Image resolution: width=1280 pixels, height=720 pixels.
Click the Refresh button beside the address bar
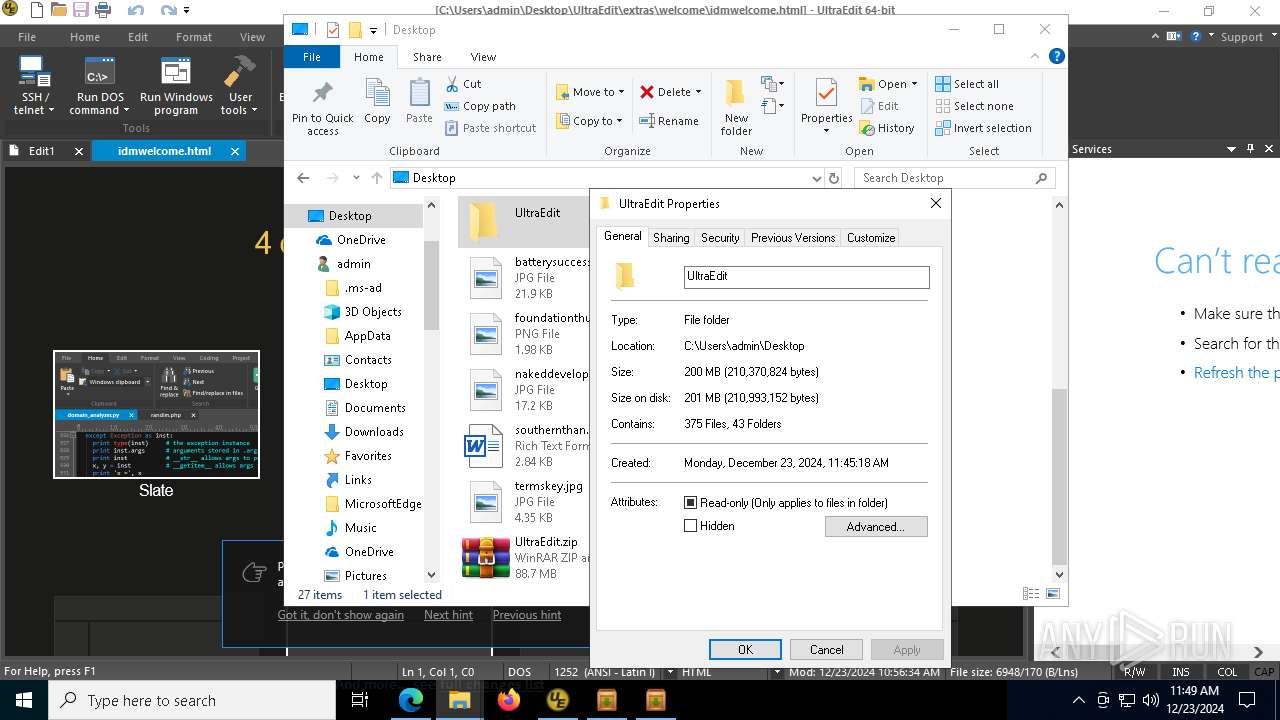pos(834,178)
